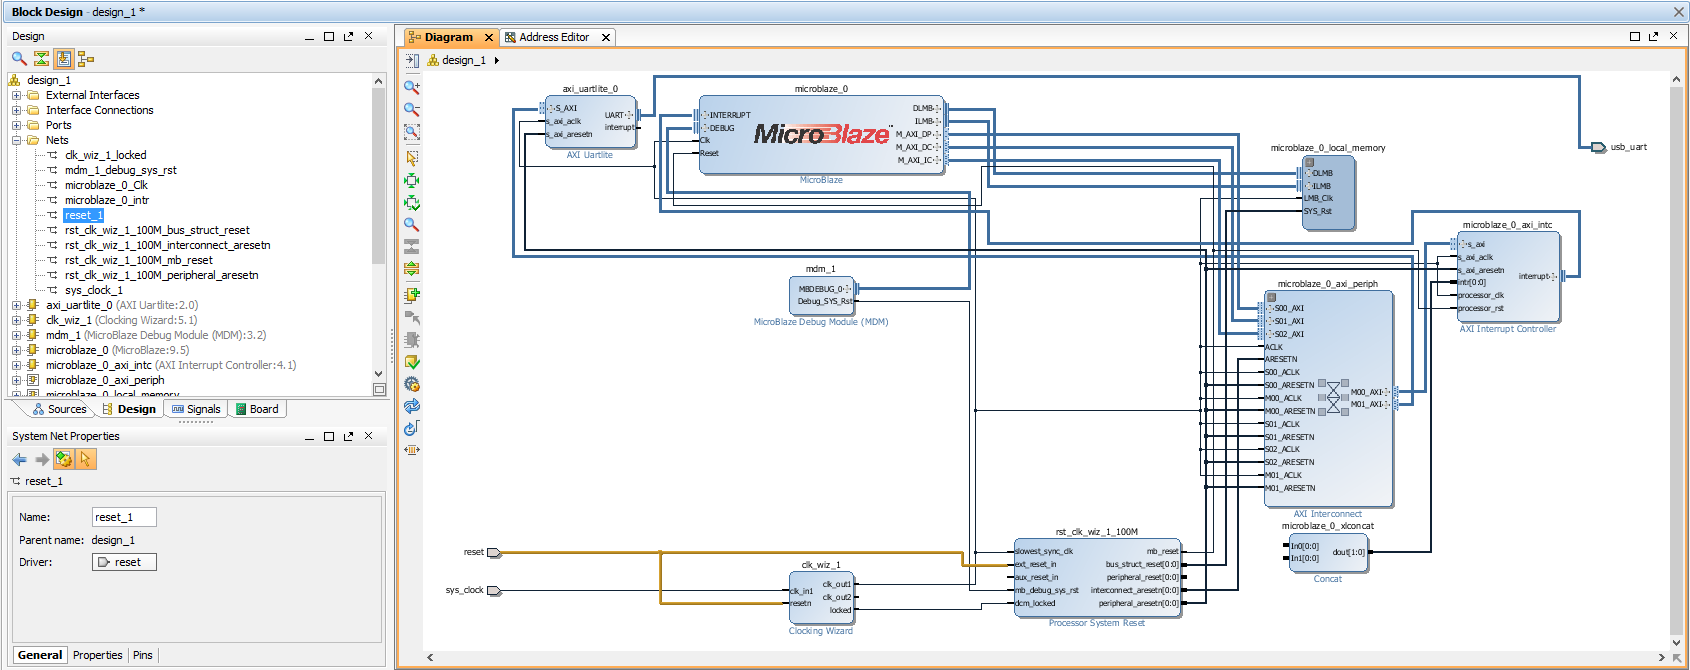Click the forward arrow in System Net Properties
The image size is (1690, 670).
[x=42, y=459]
